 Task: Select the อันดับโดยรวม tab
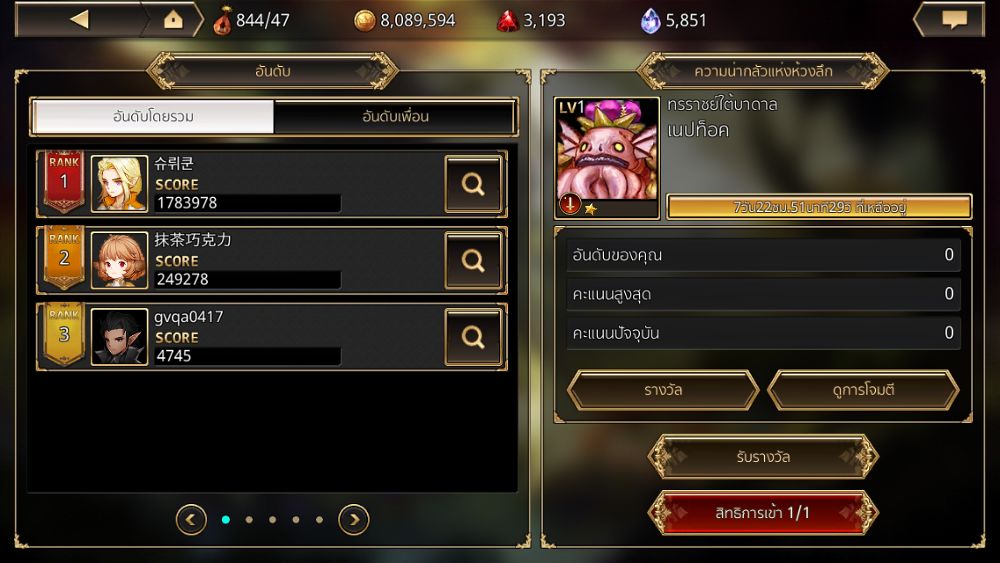click(x=153, y=116)
